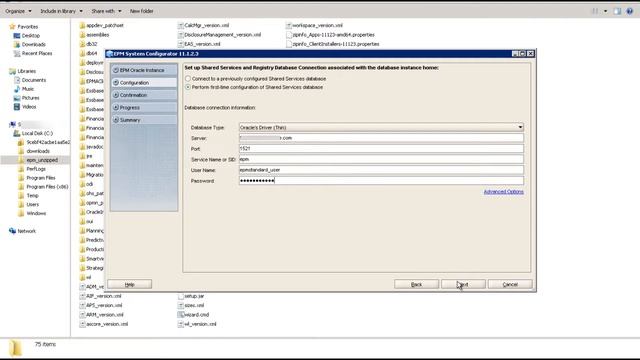Select zipinfo_ClientInstallers-11123.properties file icon
Viewport: 640px width, 360px height.
click(289, 44)
